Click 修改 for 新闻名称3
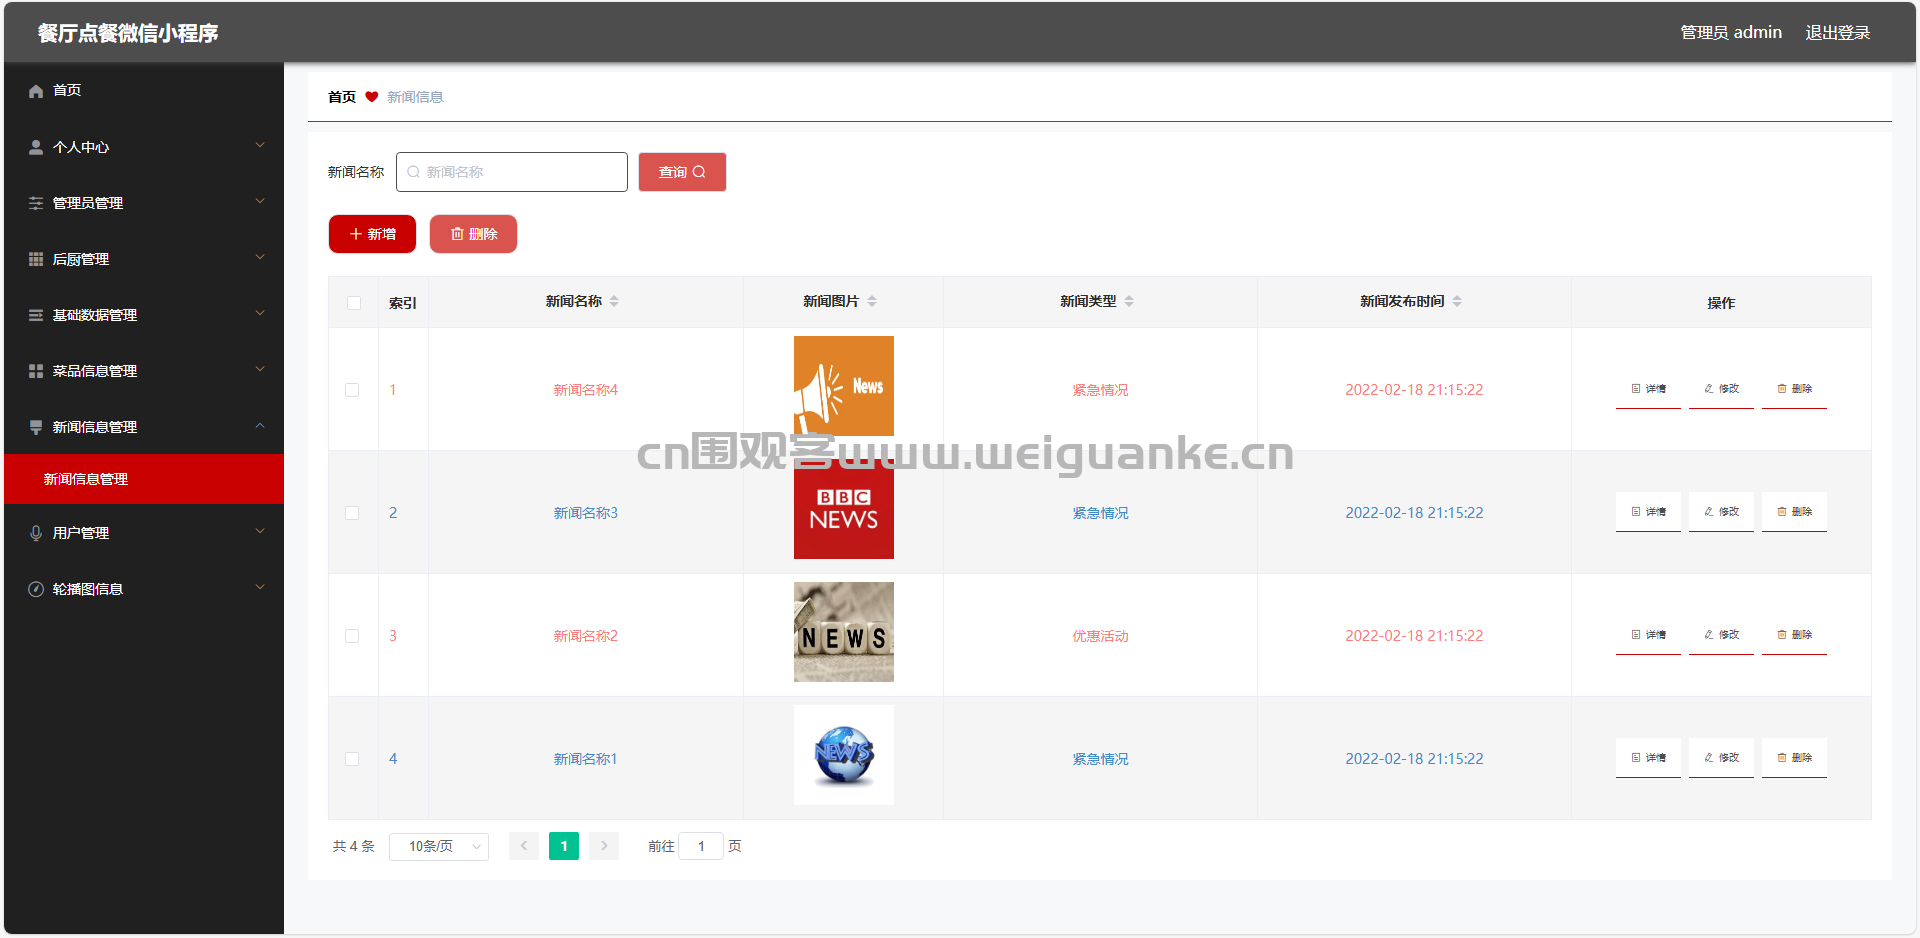The height and width of the screenshot is (938, 1920). click(1721, 512)
